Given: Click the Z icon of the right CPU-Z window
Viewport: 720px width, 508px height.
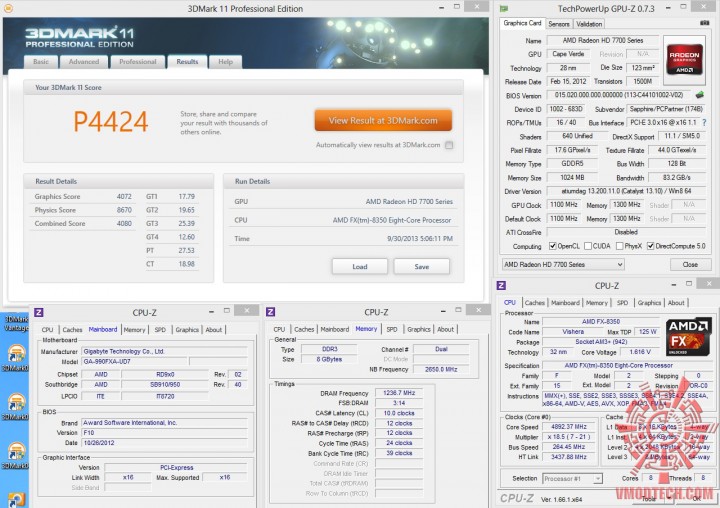Looking at the screenshot, I should click(x=501, y=285).
